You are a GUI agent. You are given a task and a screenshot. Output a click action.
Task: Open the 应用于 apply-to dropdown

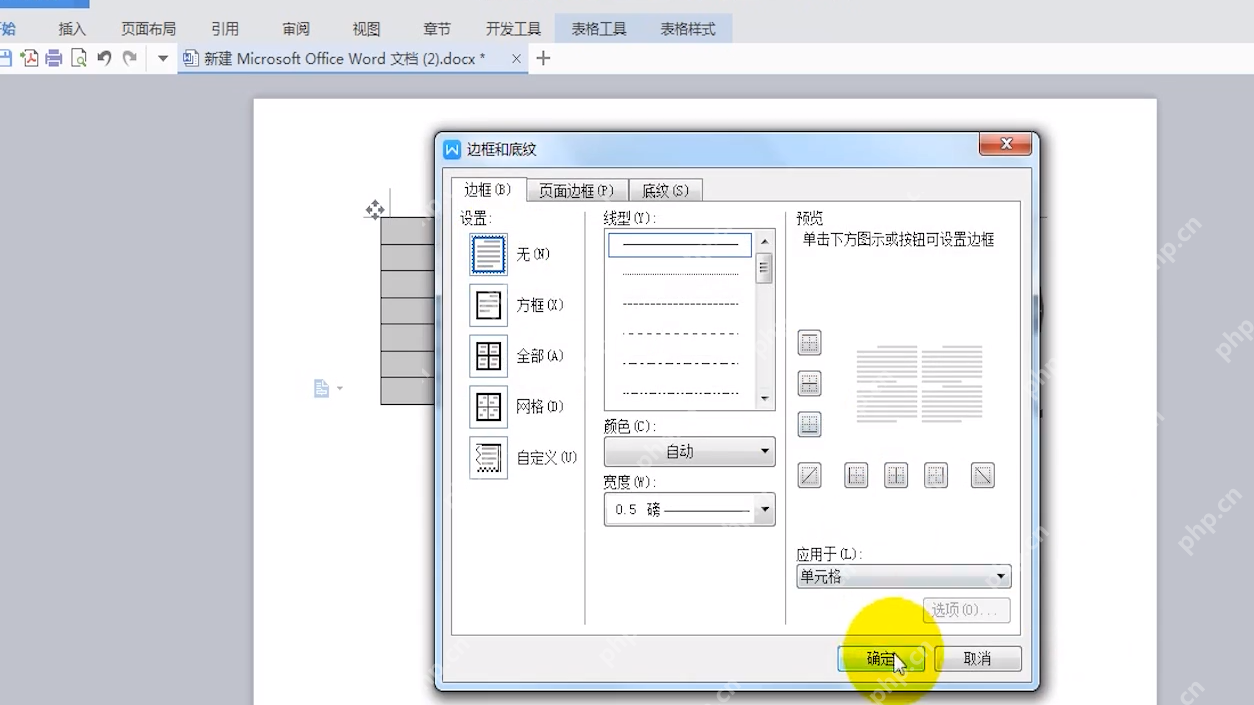903,577
